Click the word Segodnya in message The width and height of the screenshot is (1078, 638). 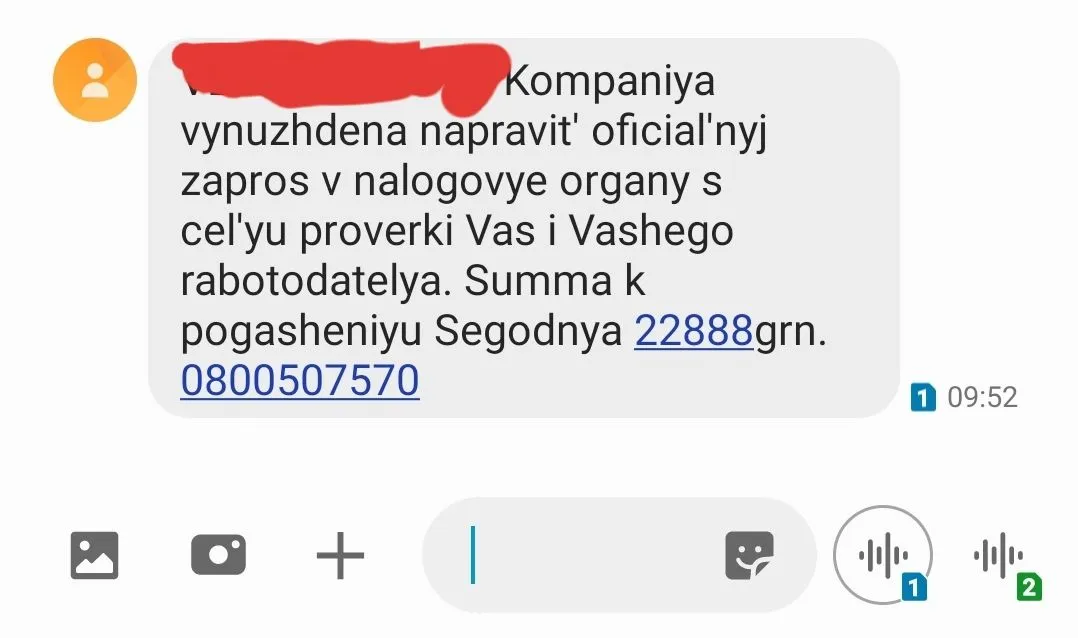(528, 333)
